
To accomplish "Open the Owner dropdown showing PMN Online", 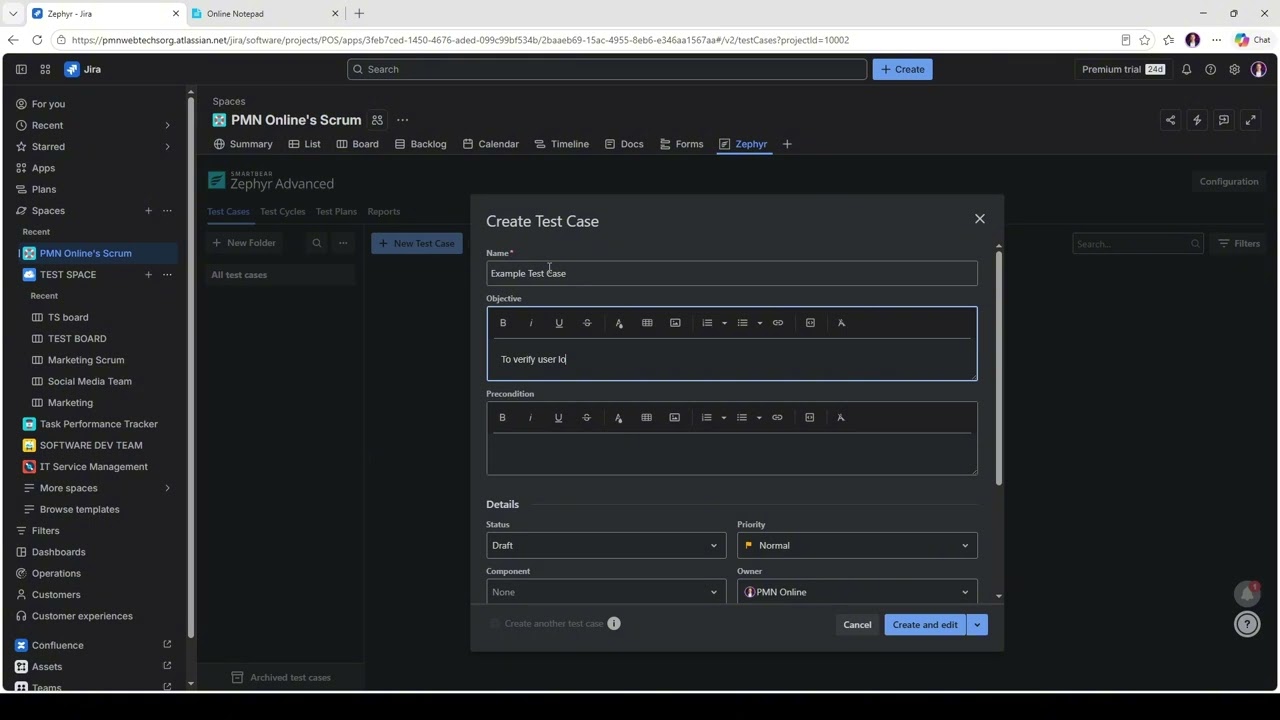I will tap(857, 592).
